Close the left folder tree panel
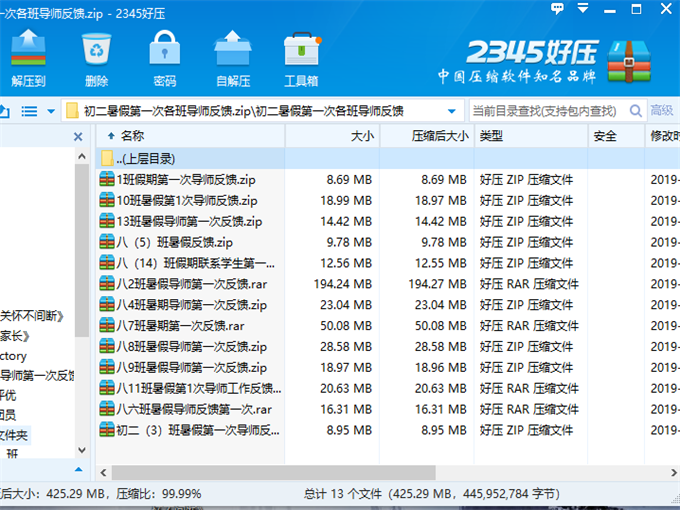 [x=80, y=136]
